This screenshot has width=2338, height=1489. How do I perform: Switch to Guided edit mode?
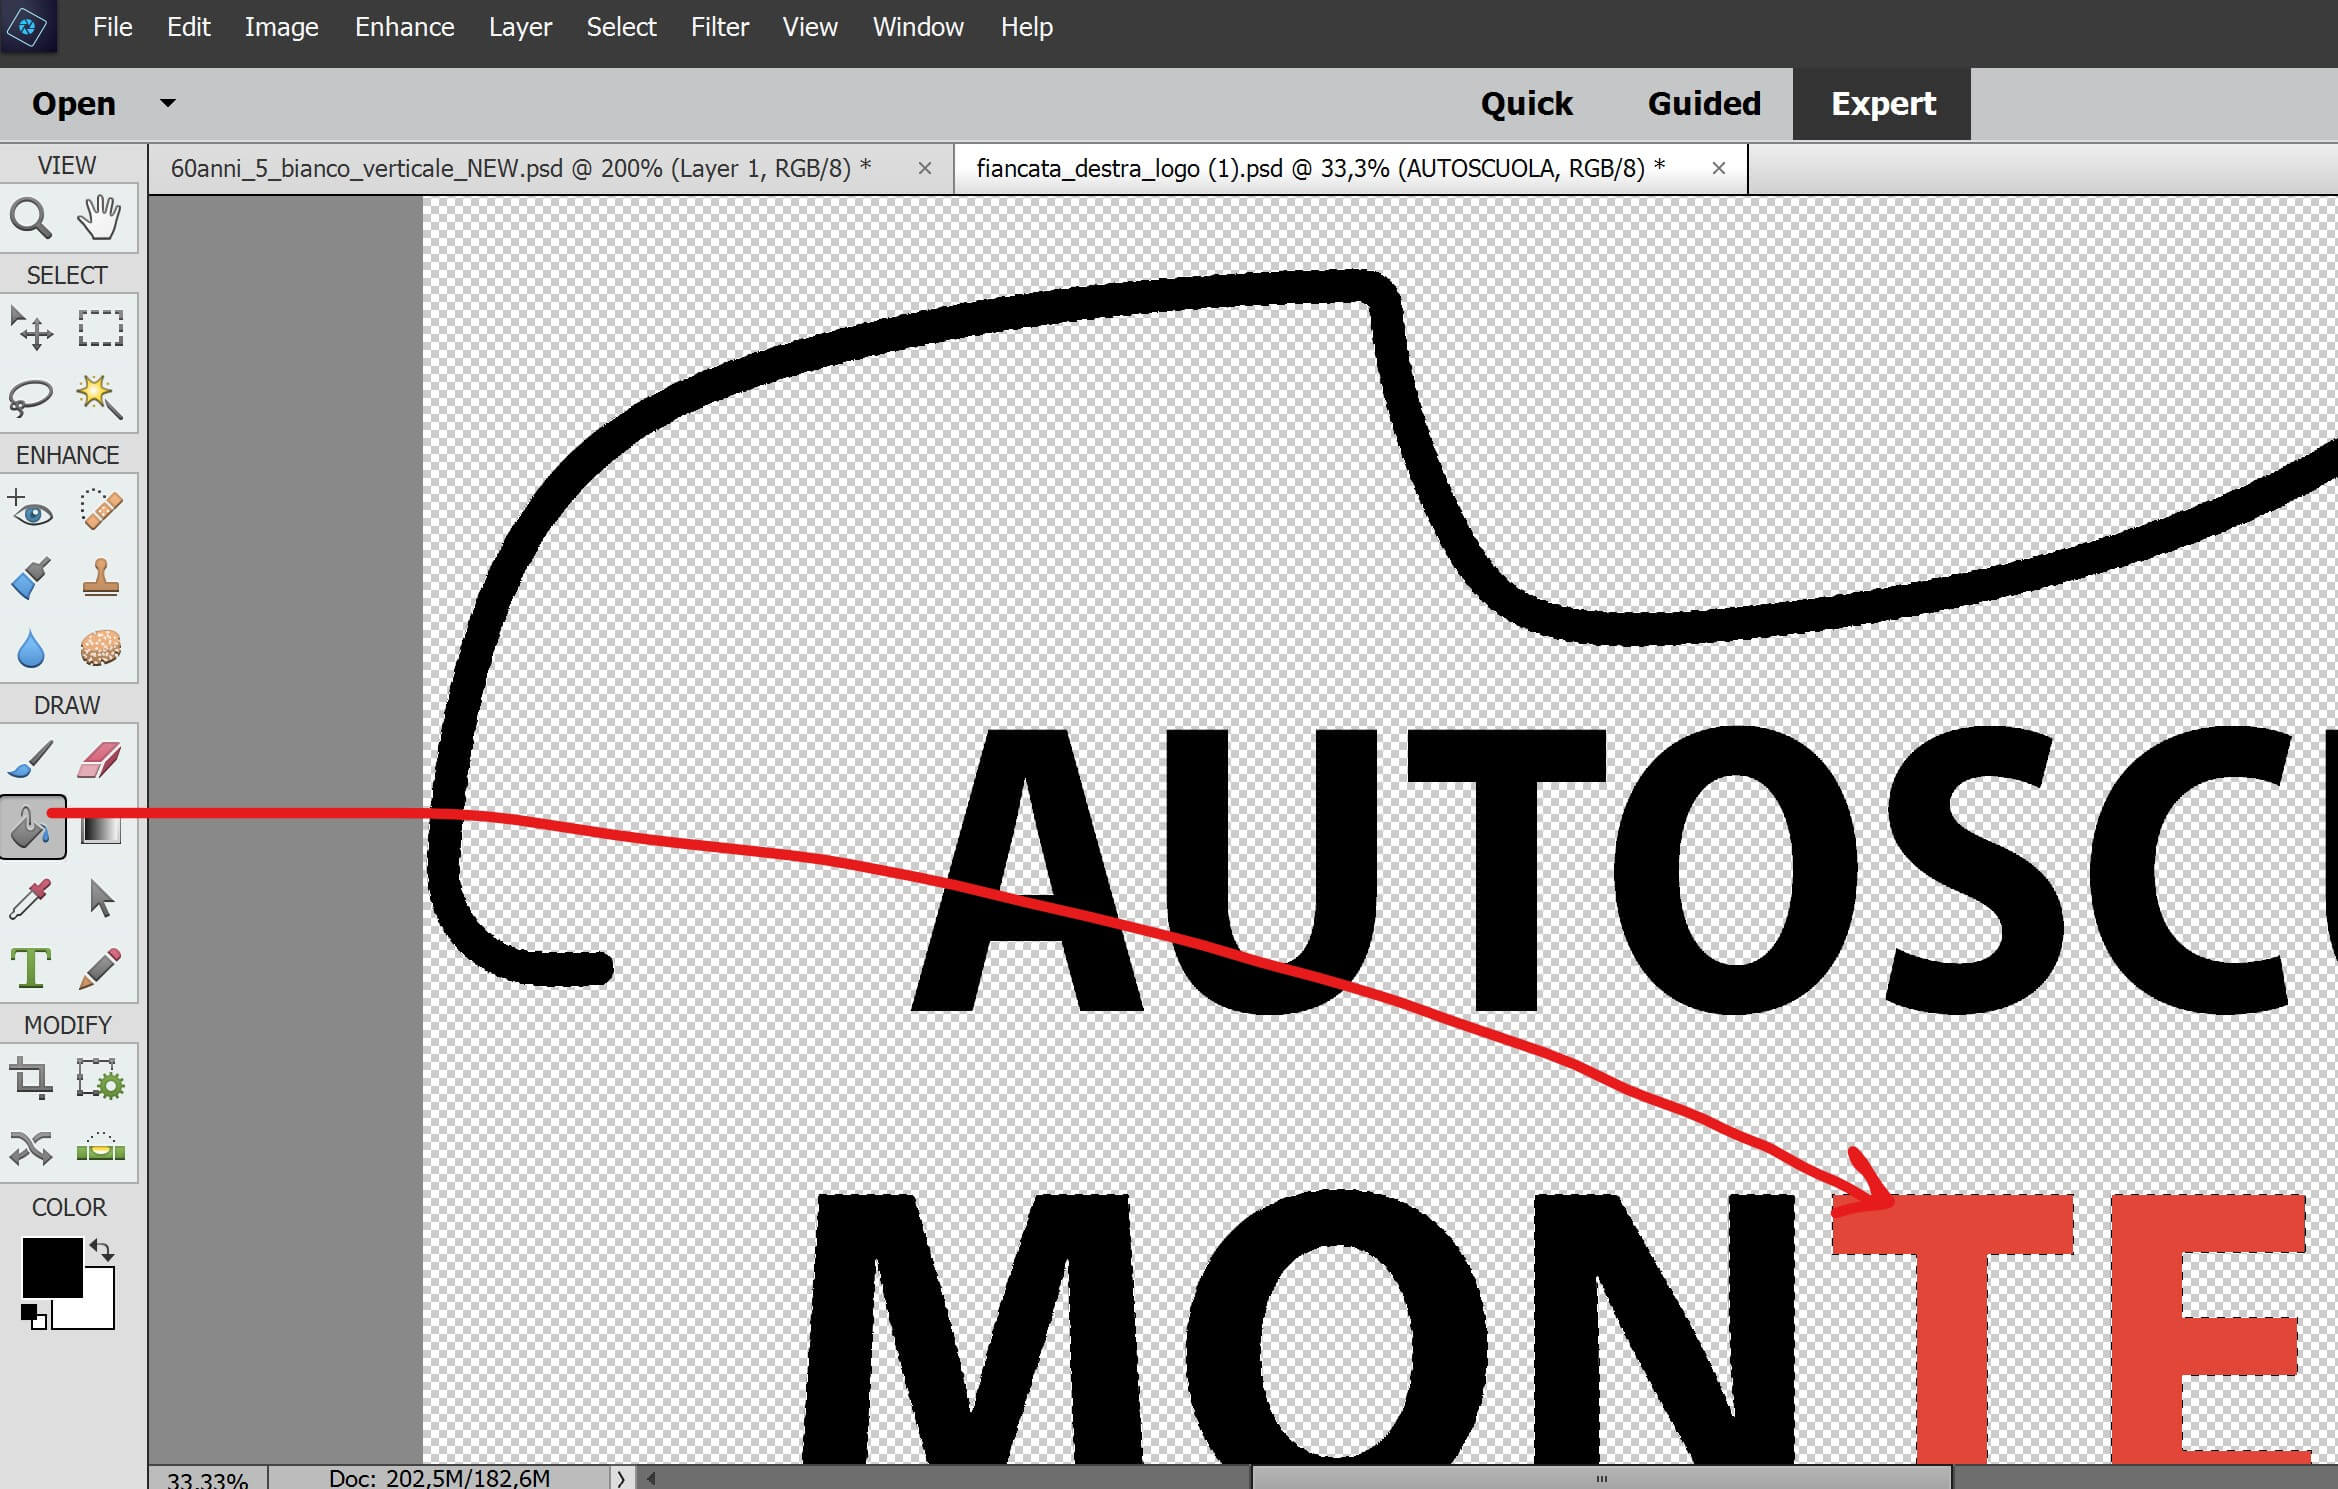1703,104
